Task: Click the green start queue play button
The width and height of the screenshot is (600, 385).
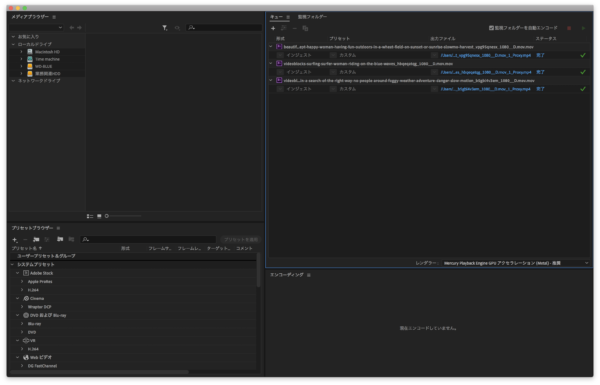Action: tap(583, 28)
